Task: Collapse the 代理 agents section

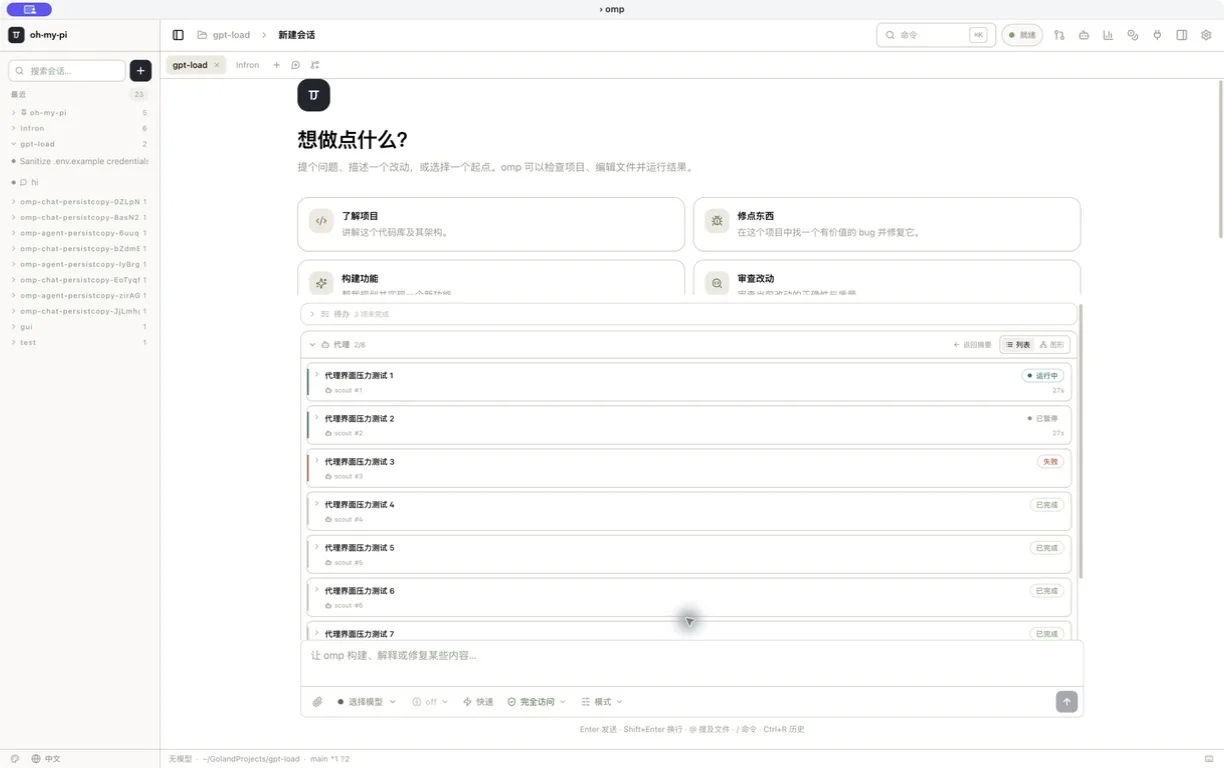Action: pos(312,345)
